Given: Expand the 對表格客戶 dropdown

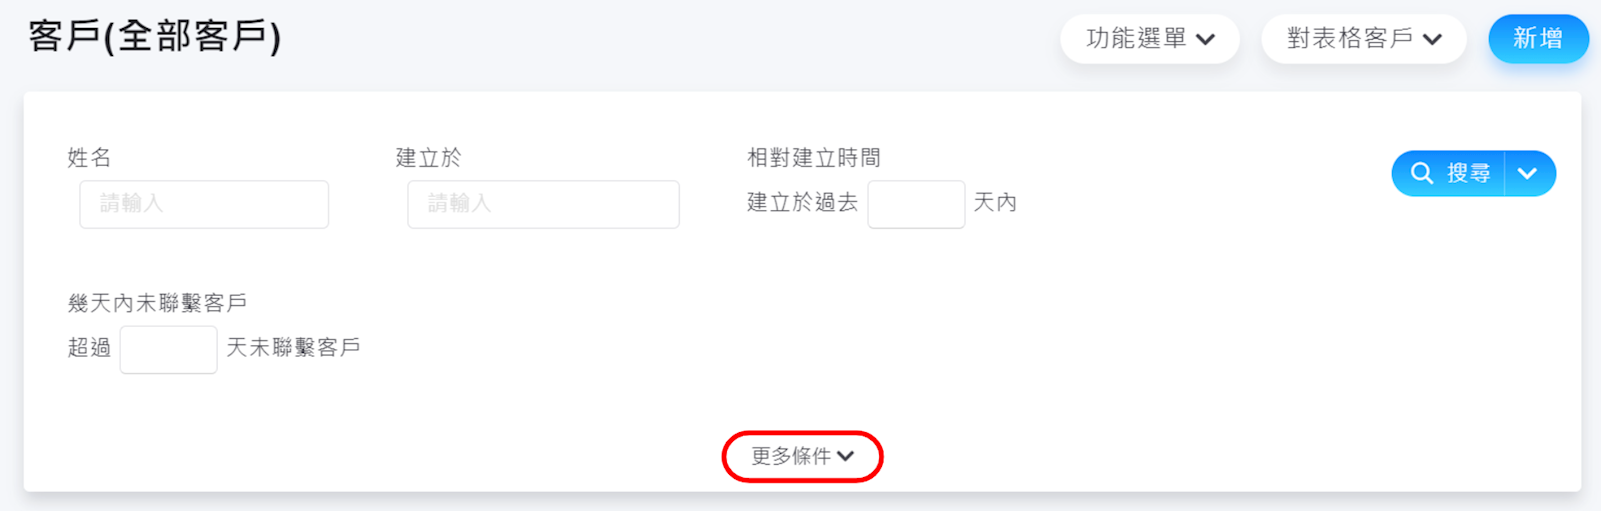Looking at the screenshot, I should point(1363,39).
